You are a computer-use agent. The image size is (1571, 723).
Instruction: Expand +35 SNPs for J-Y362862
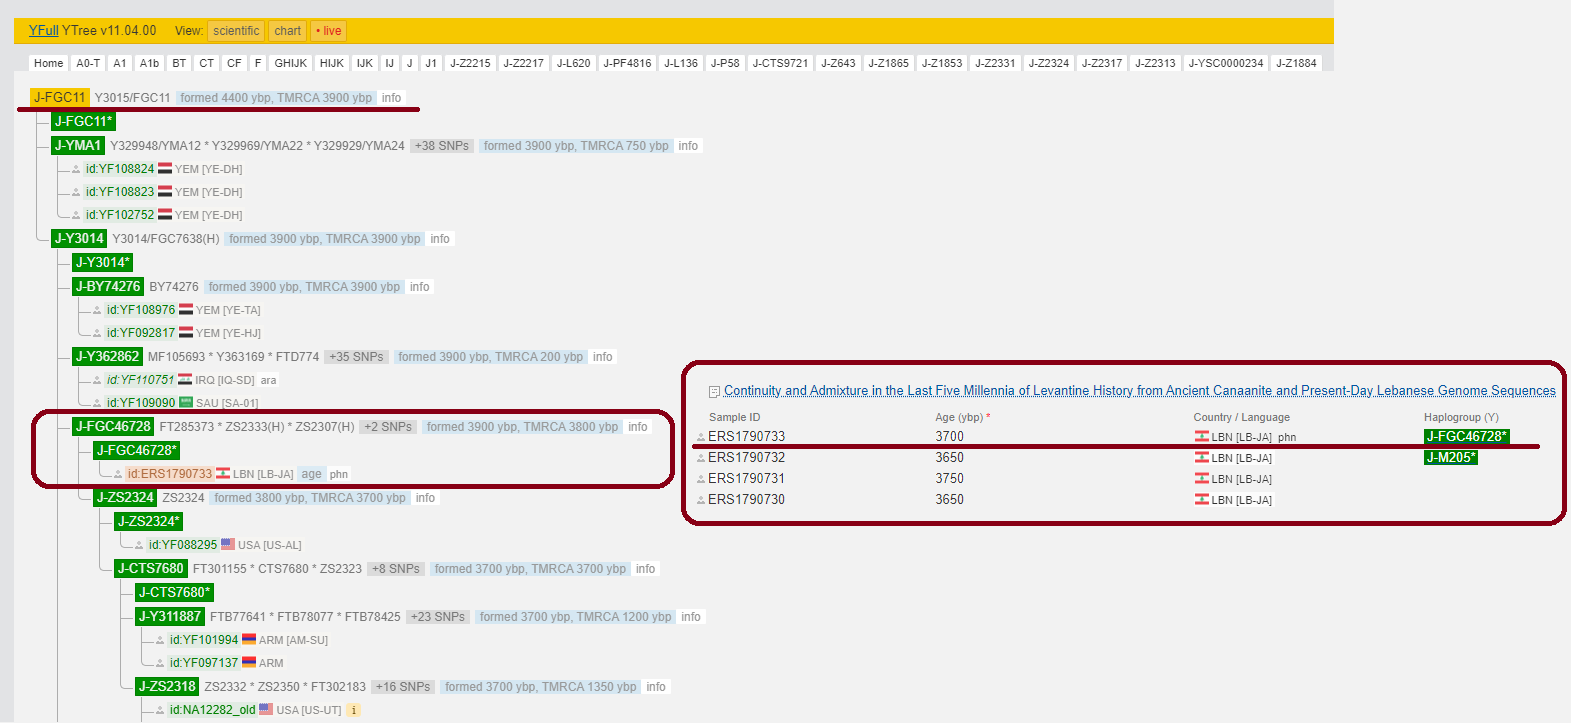(x=357, y=357)
